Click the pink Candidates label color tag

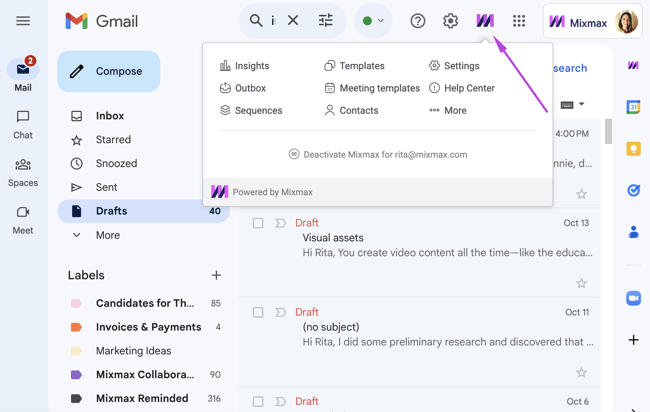(76, 303)
